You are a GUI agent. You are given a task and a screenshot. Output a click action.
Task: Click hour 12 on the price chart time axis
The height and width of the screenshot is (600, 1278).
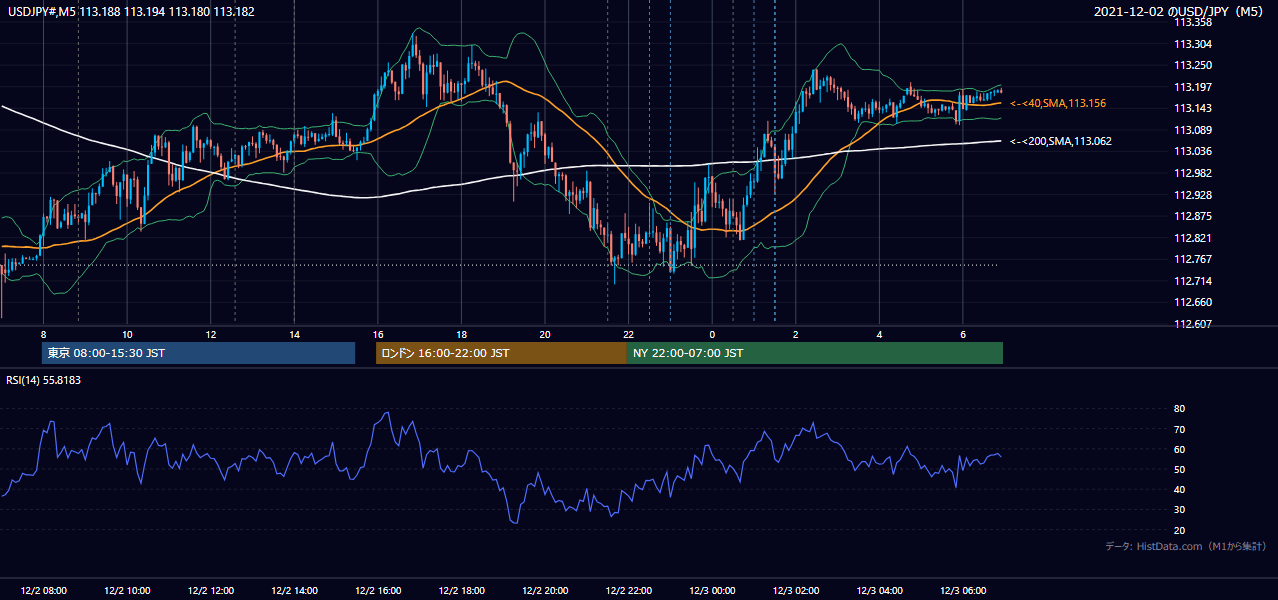click(211, 334)
